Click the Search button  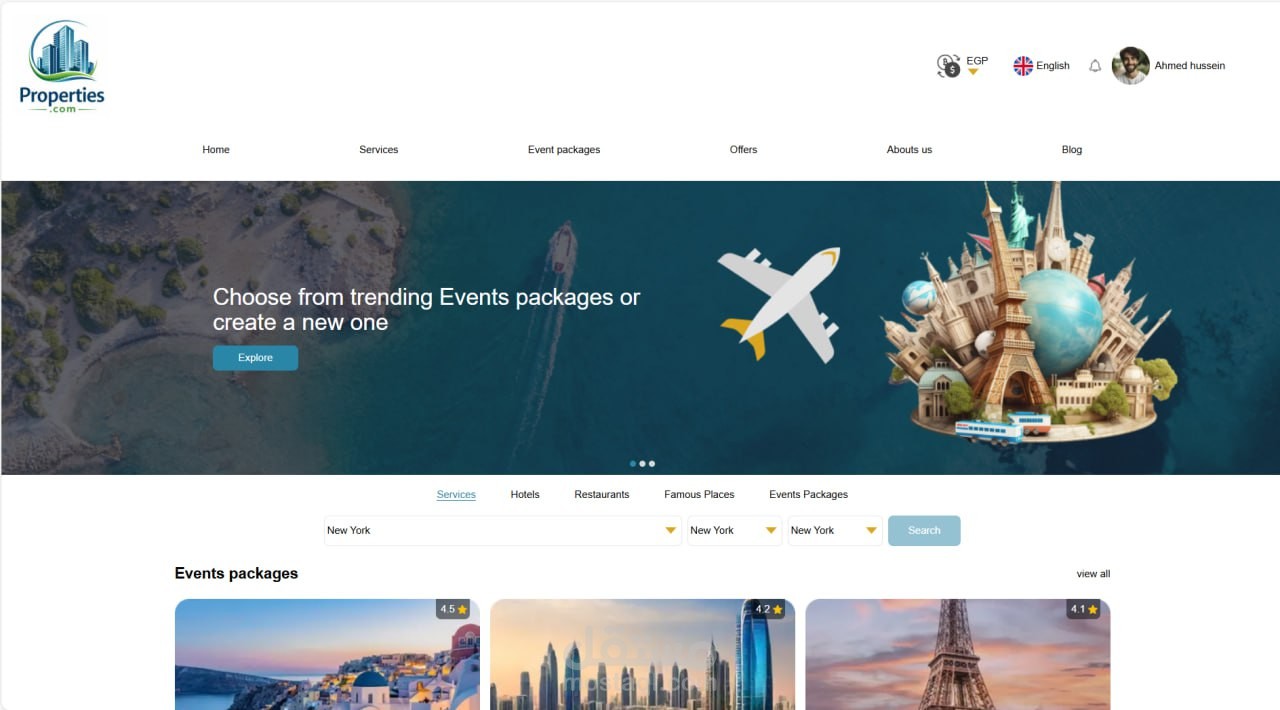click(924, 531)
